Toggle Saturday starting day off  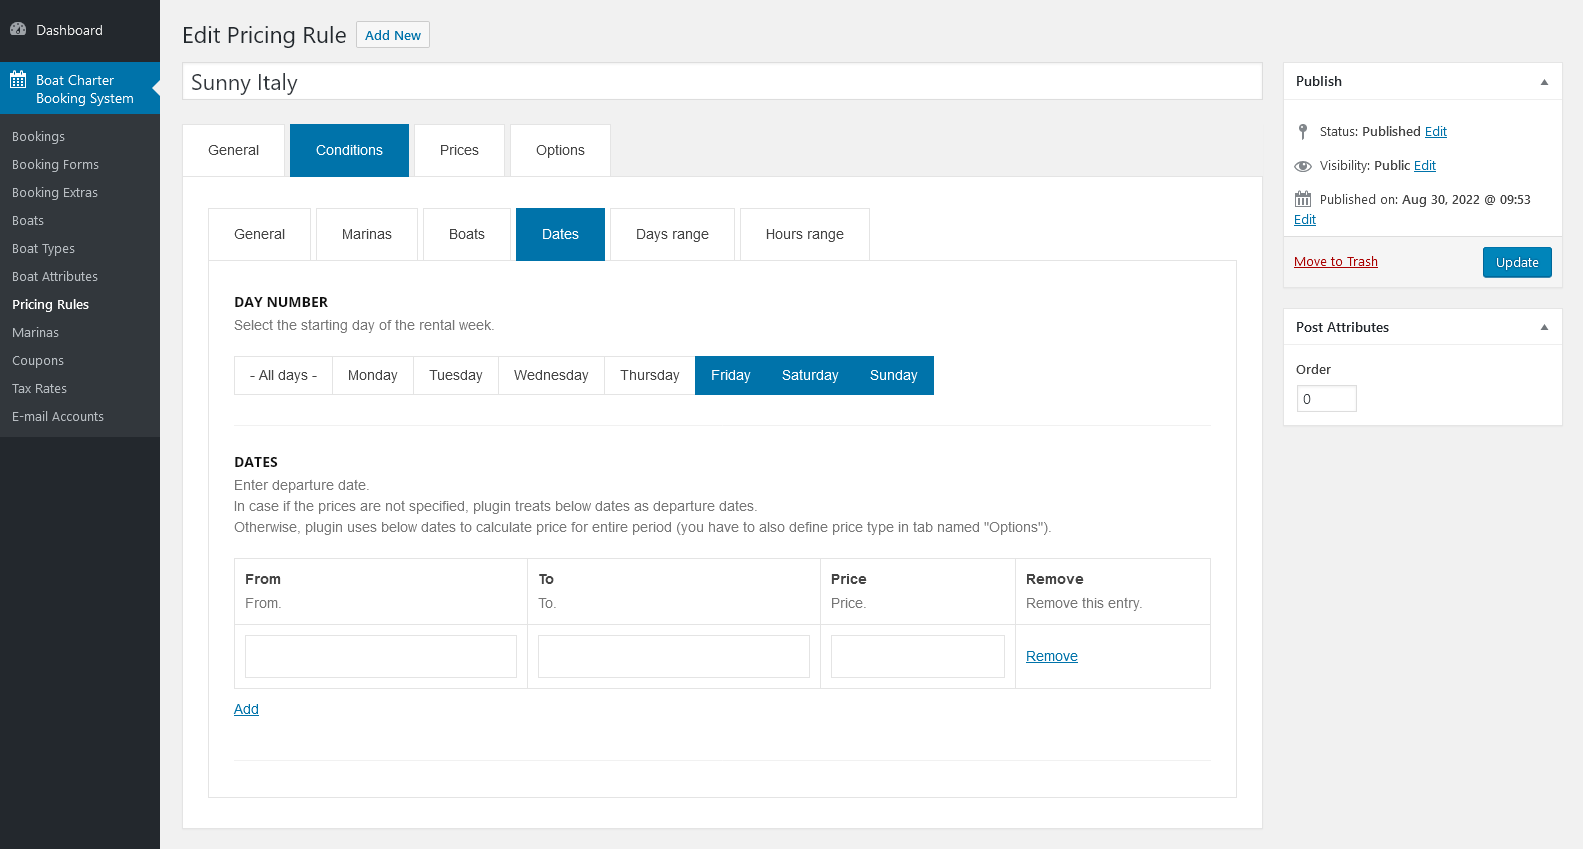tap(809, 375)
